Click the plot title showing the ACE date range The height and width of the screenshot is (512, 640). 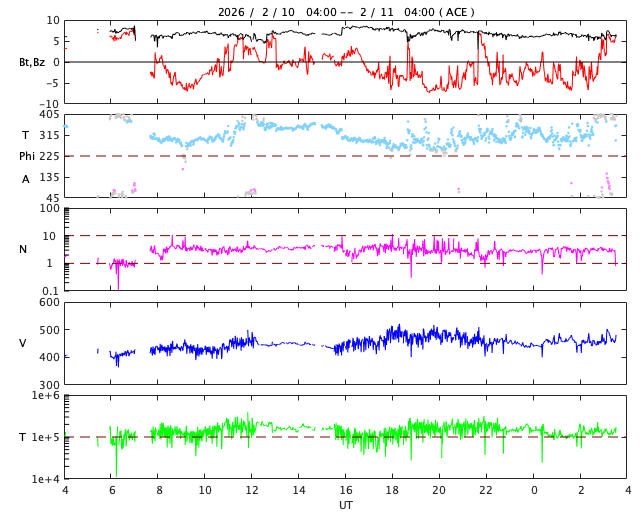[x=346, y=12]
